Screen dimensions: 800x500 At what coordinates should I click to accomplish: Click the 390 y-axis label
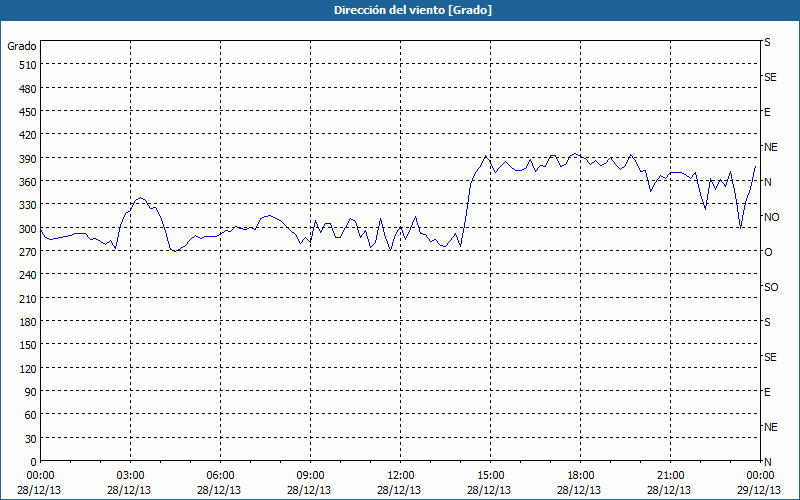click(x=29, y=159)
